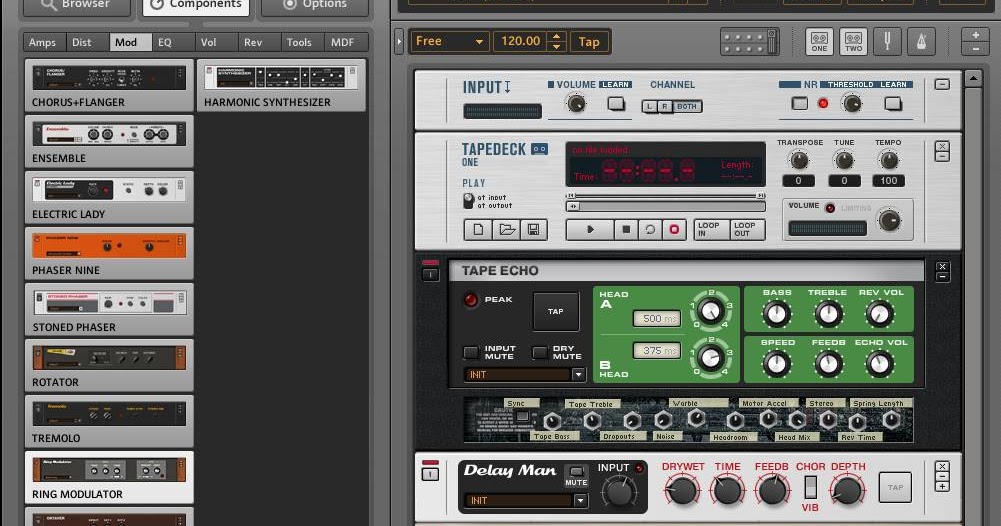Toggle Tape Echo power button
Screen dimensions: 1001x526
tap(430, 274)
